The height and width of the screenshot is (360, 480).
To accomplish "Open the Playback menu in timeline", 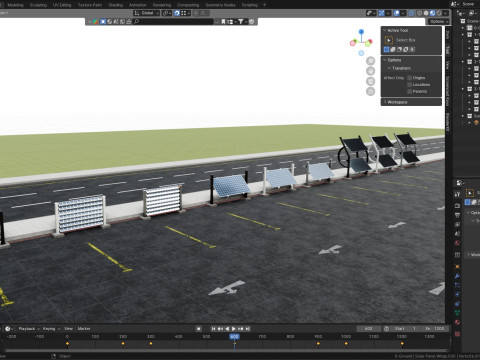I will coord(29,329).
